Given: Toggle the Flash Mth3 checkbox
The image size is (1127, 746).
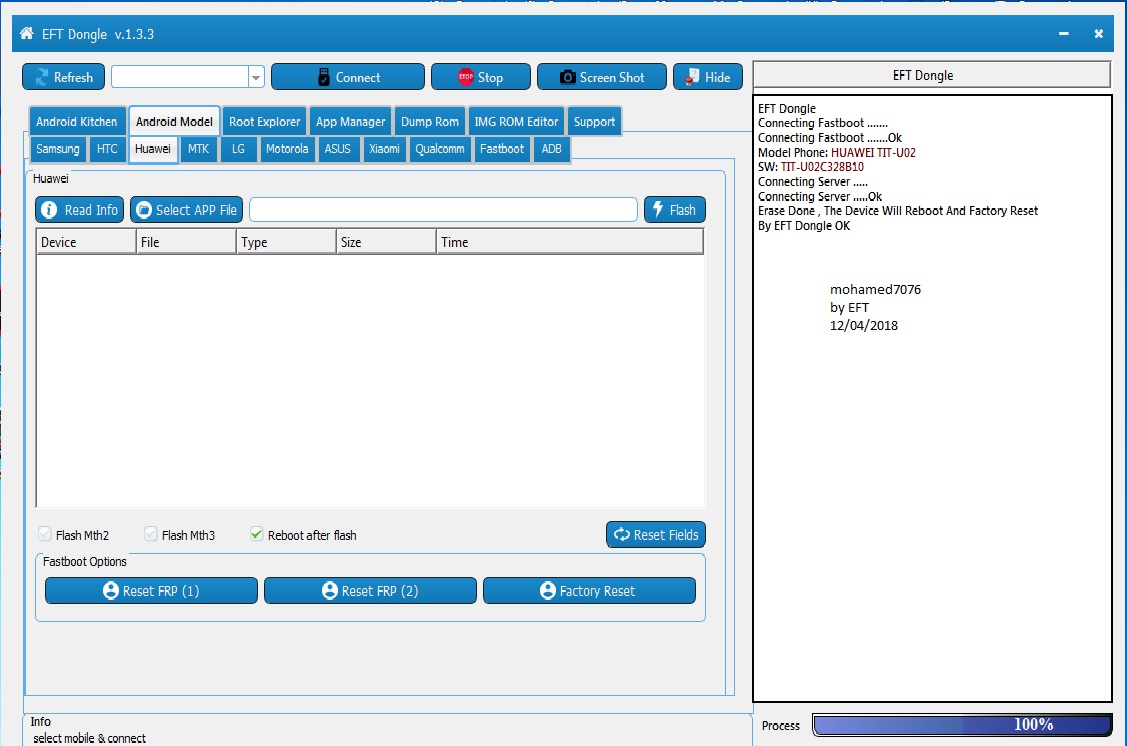Looking at the screenshot, I should point(151,534).
